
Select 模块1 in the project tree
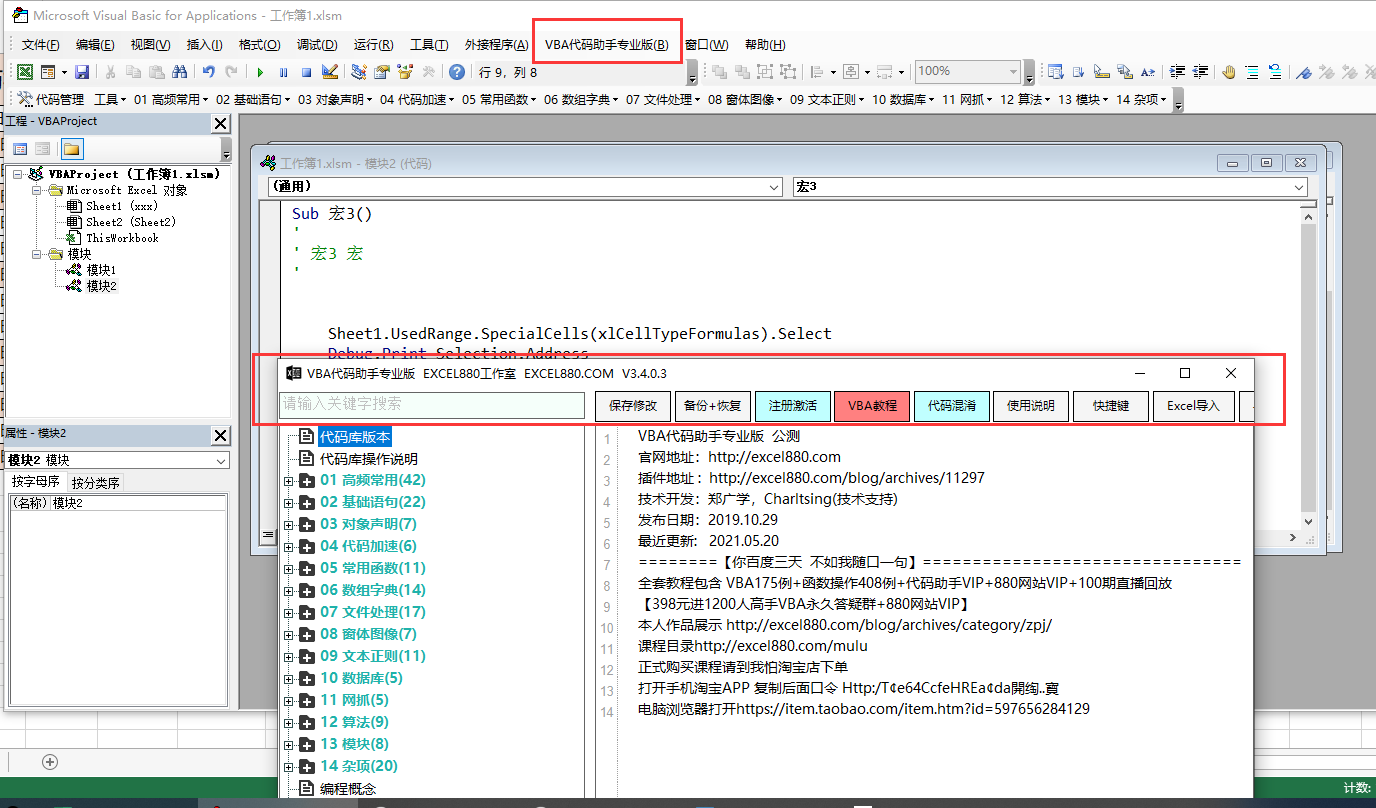coord(101,270)
